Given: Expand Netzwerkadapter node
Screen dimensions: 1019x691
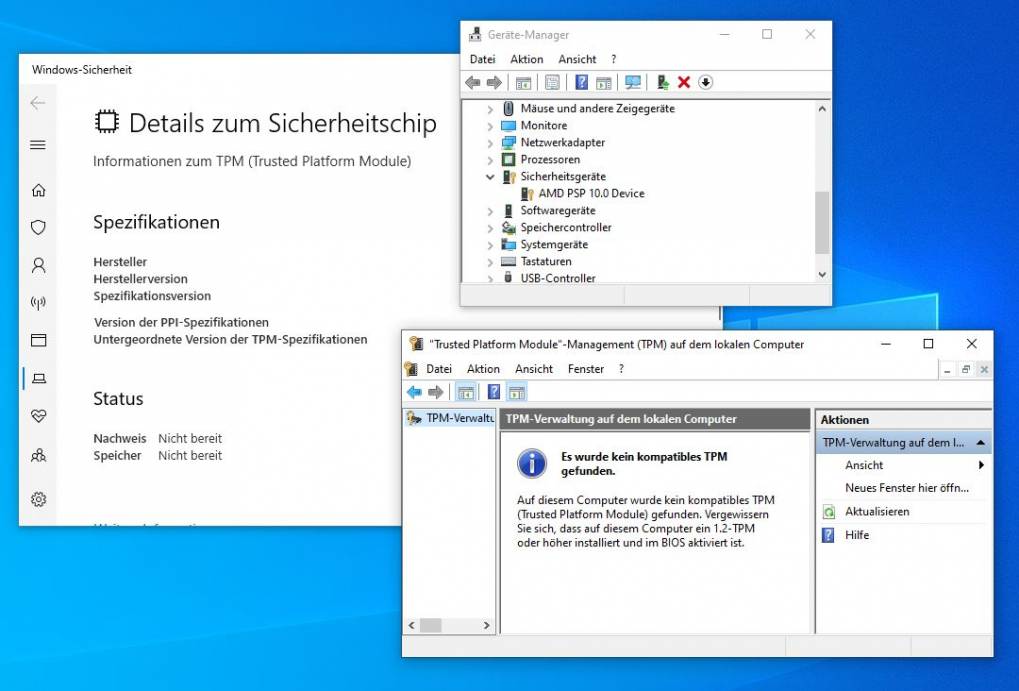Looking at the screenshot, I should pyautogui.click(x=490, y=143).
